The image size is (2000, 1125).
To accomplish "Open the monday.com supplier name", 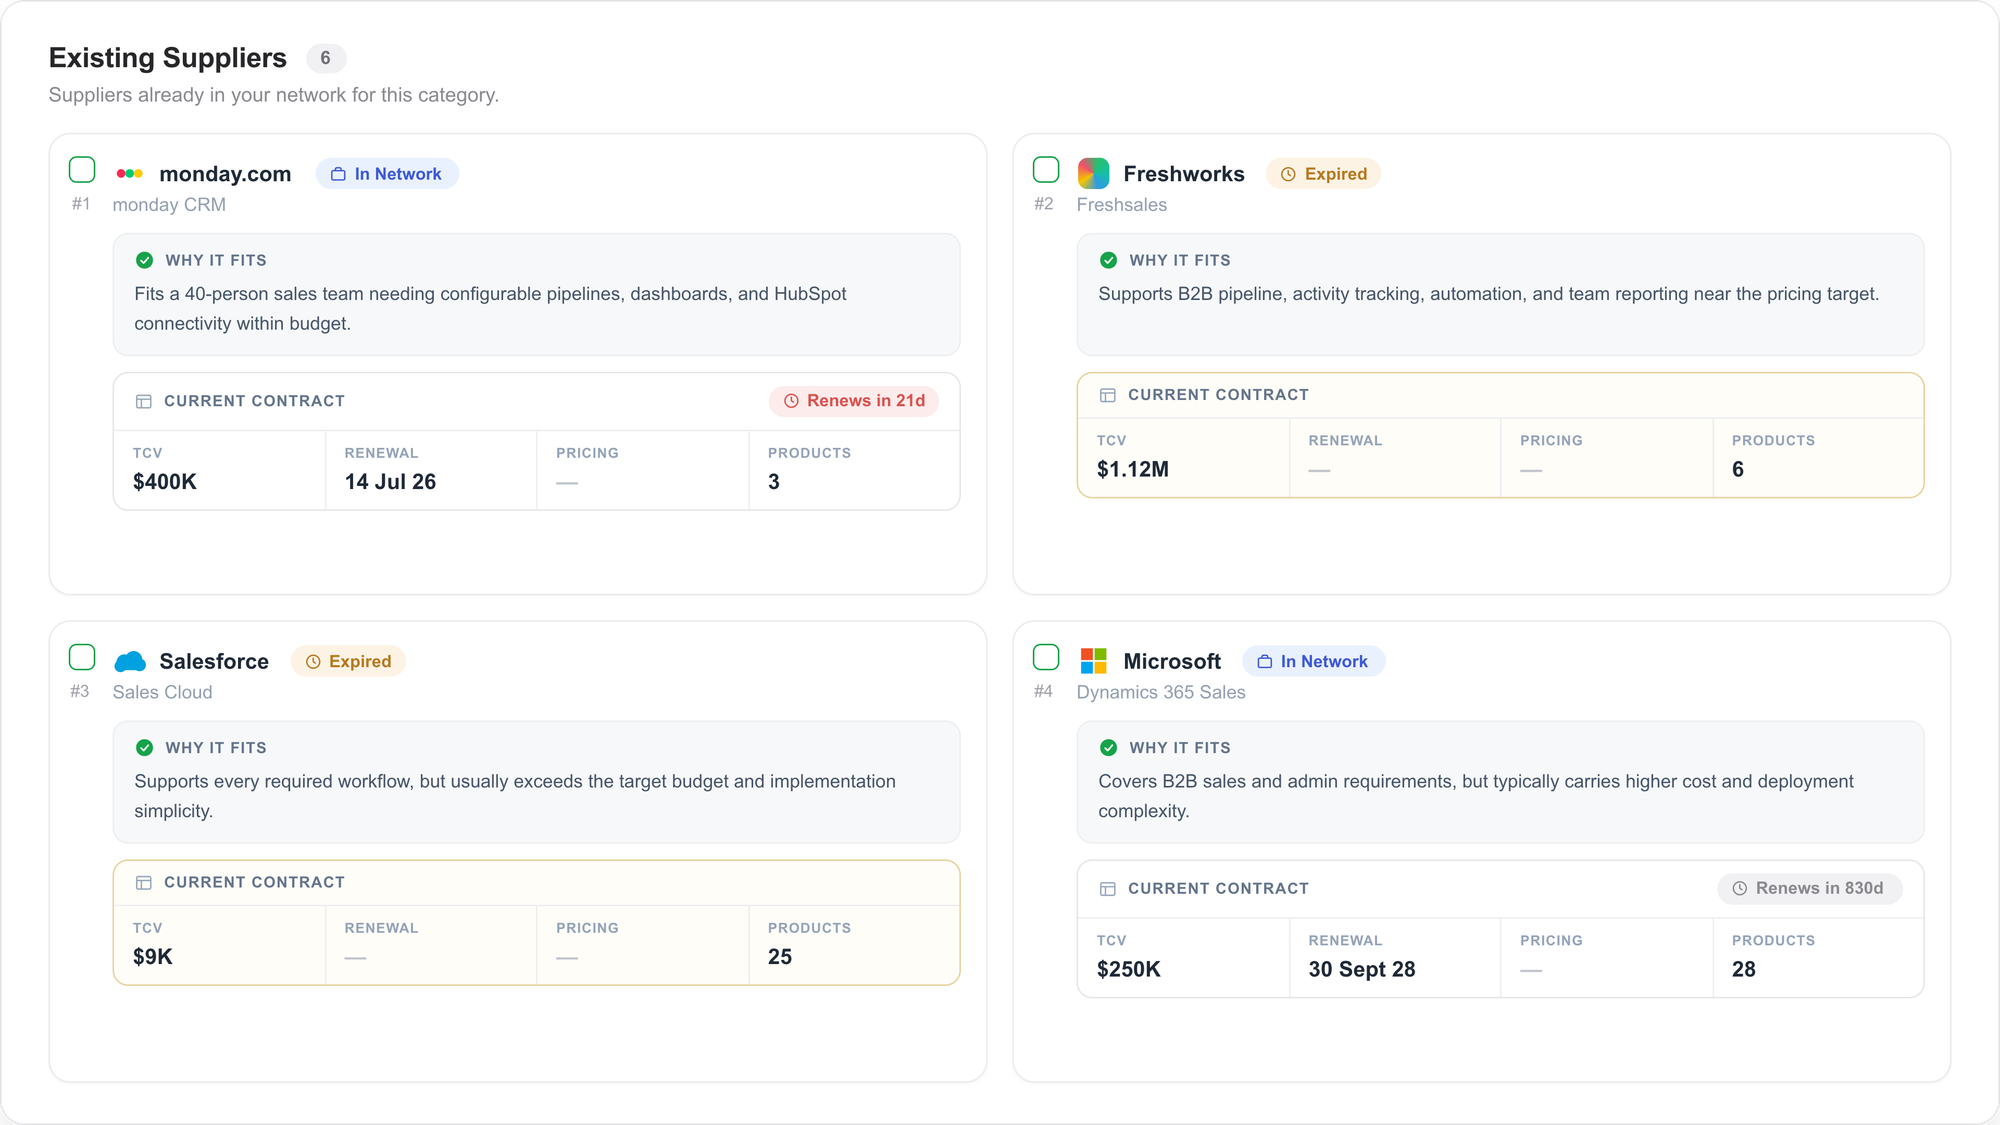I will pos(225,174).
